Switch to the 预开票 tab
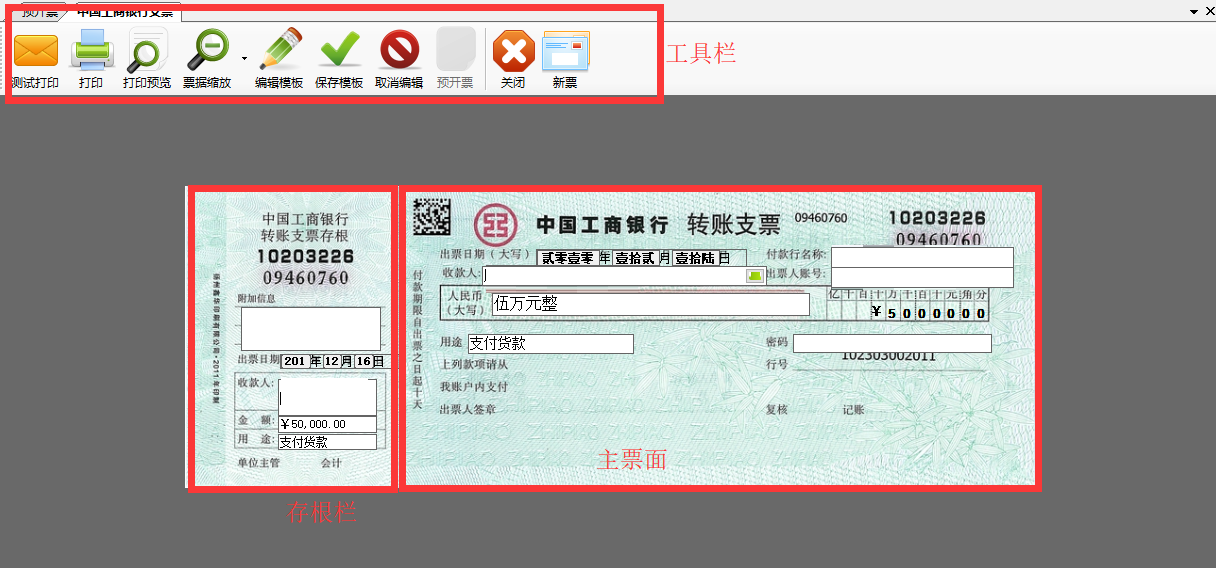The width and height of the screenshot is (1216, 568). pos(40,12)
